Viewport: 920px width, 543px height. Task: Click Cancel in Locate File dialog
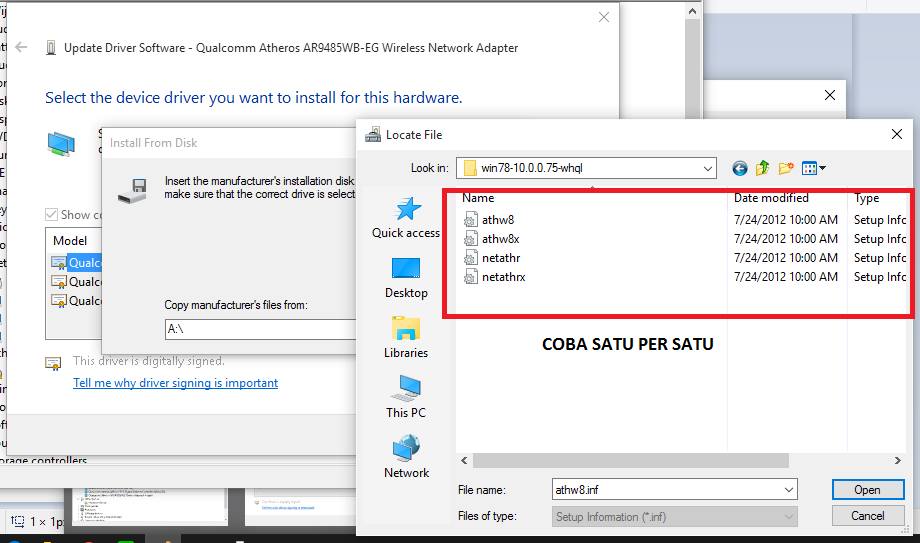click(868, 515)
